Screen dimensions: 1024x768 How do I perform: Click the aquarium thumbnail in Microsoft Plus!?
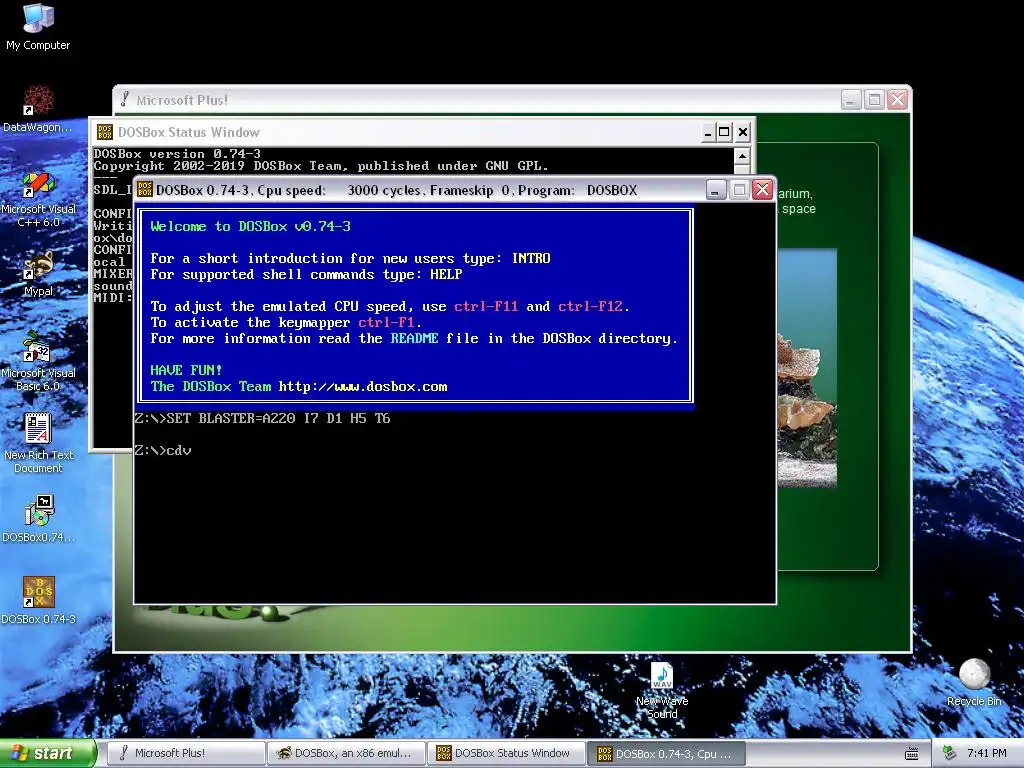[x=807, y=367]
